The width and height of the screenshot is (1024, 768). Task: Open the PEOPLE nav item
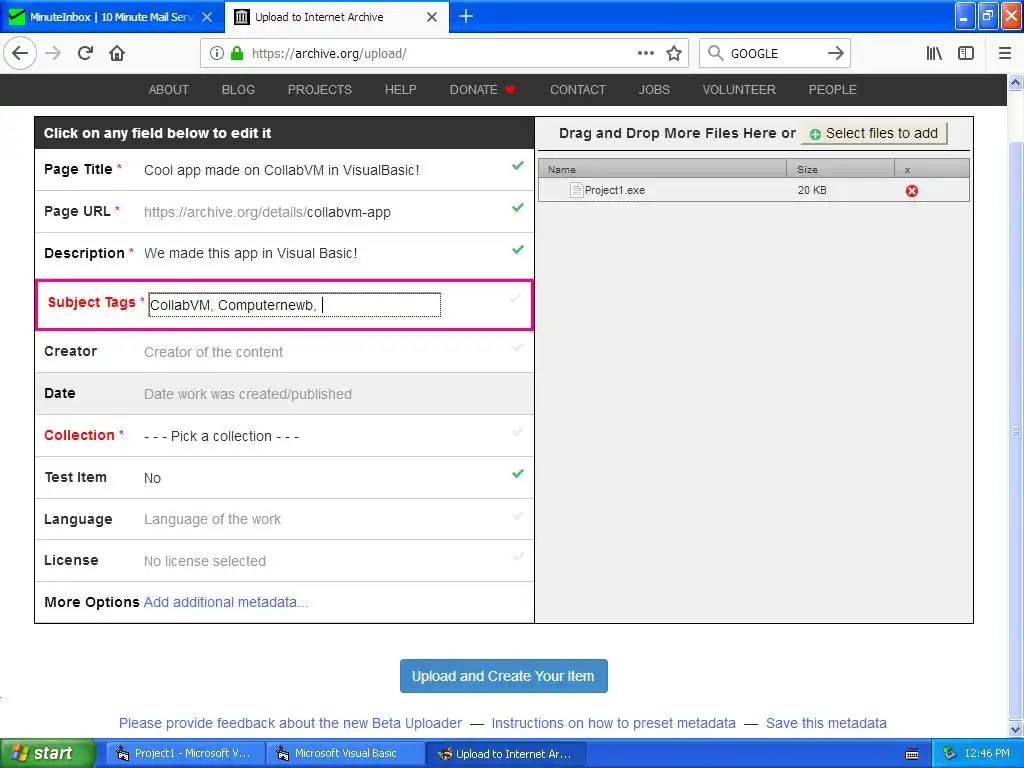point(833,90)
